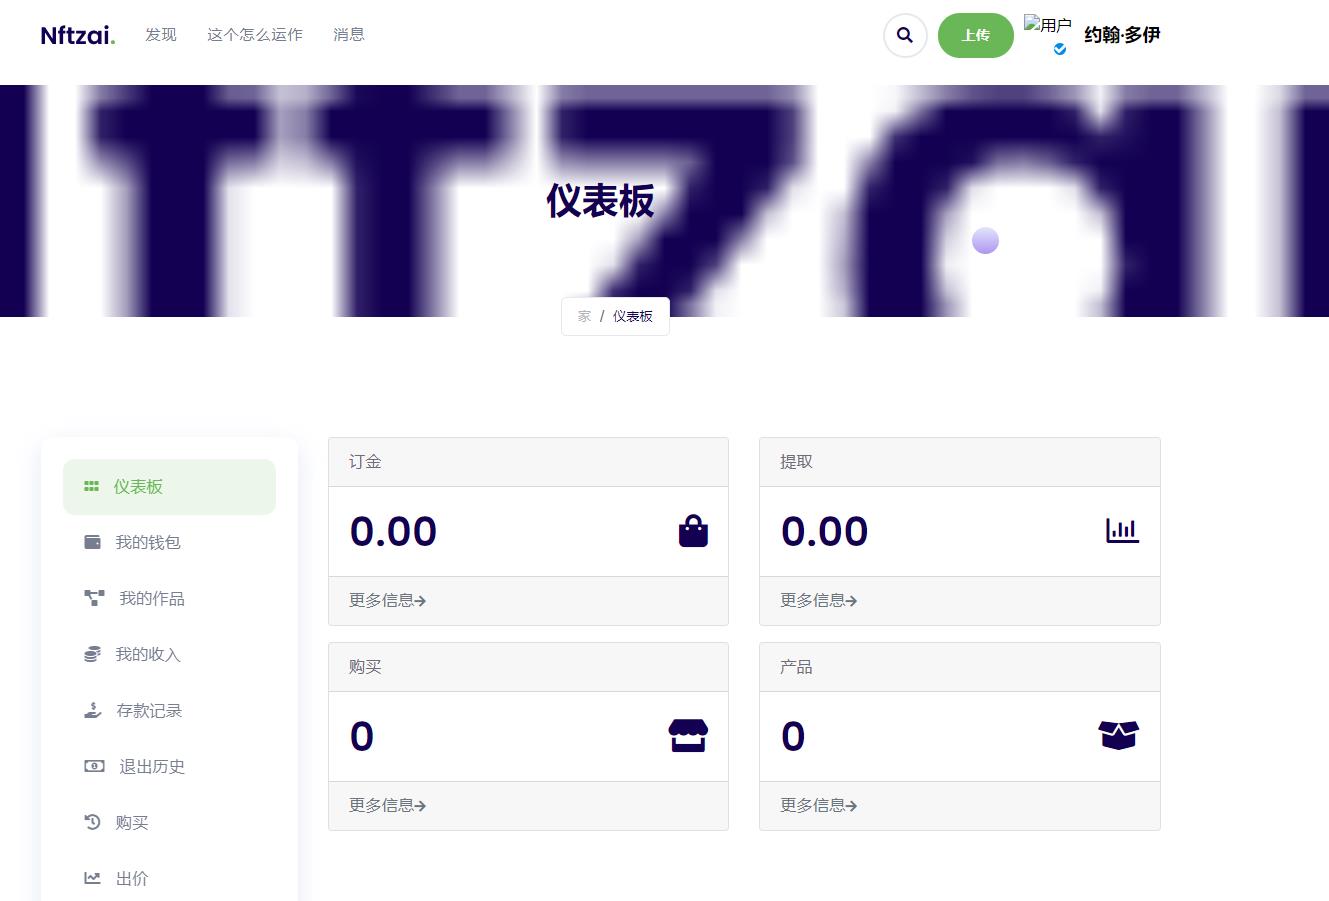1329x901 pixels.
Task: Open the 发现 navigation menu
Action: click(160, 35)
